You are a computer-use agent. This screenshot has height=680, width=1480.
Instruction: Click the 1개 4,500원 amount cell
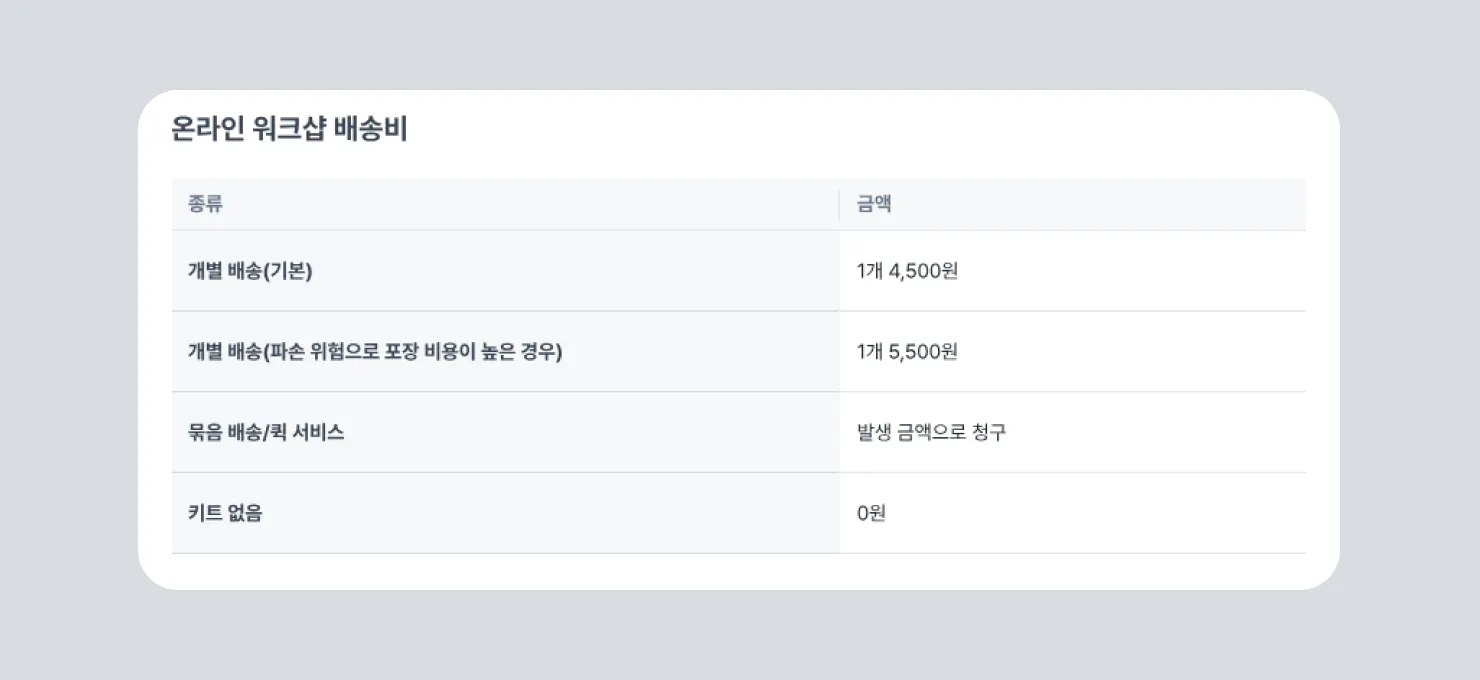pyautogui.click(x=907, y=271)
